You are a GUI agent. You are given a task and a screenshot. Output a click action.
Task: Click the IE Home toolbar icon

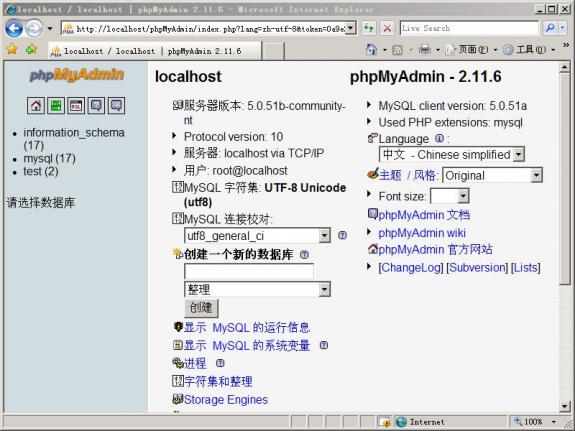point(371,50)
